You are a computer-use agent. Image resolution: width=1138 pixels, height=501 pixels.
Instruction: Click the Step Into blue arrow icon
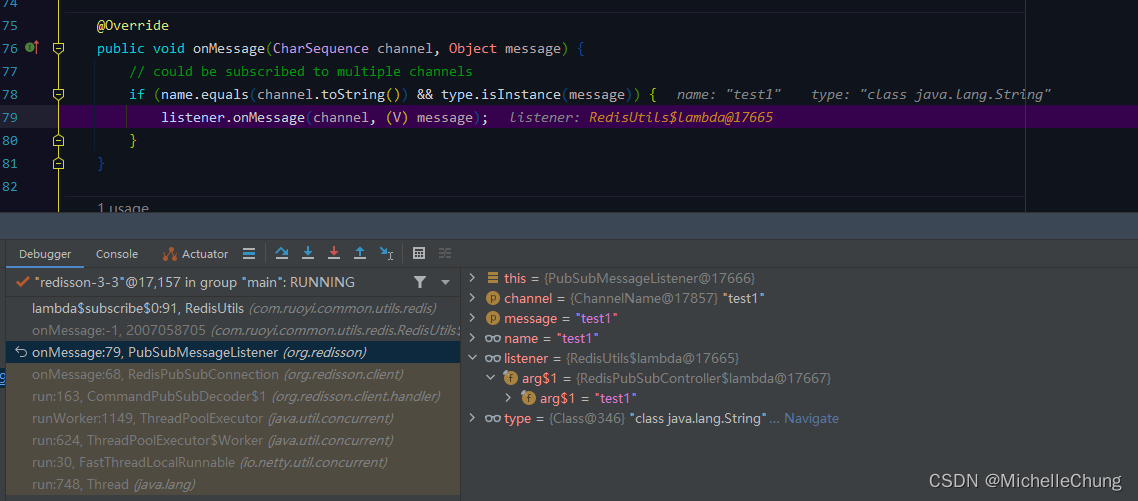tap(308, 253)
